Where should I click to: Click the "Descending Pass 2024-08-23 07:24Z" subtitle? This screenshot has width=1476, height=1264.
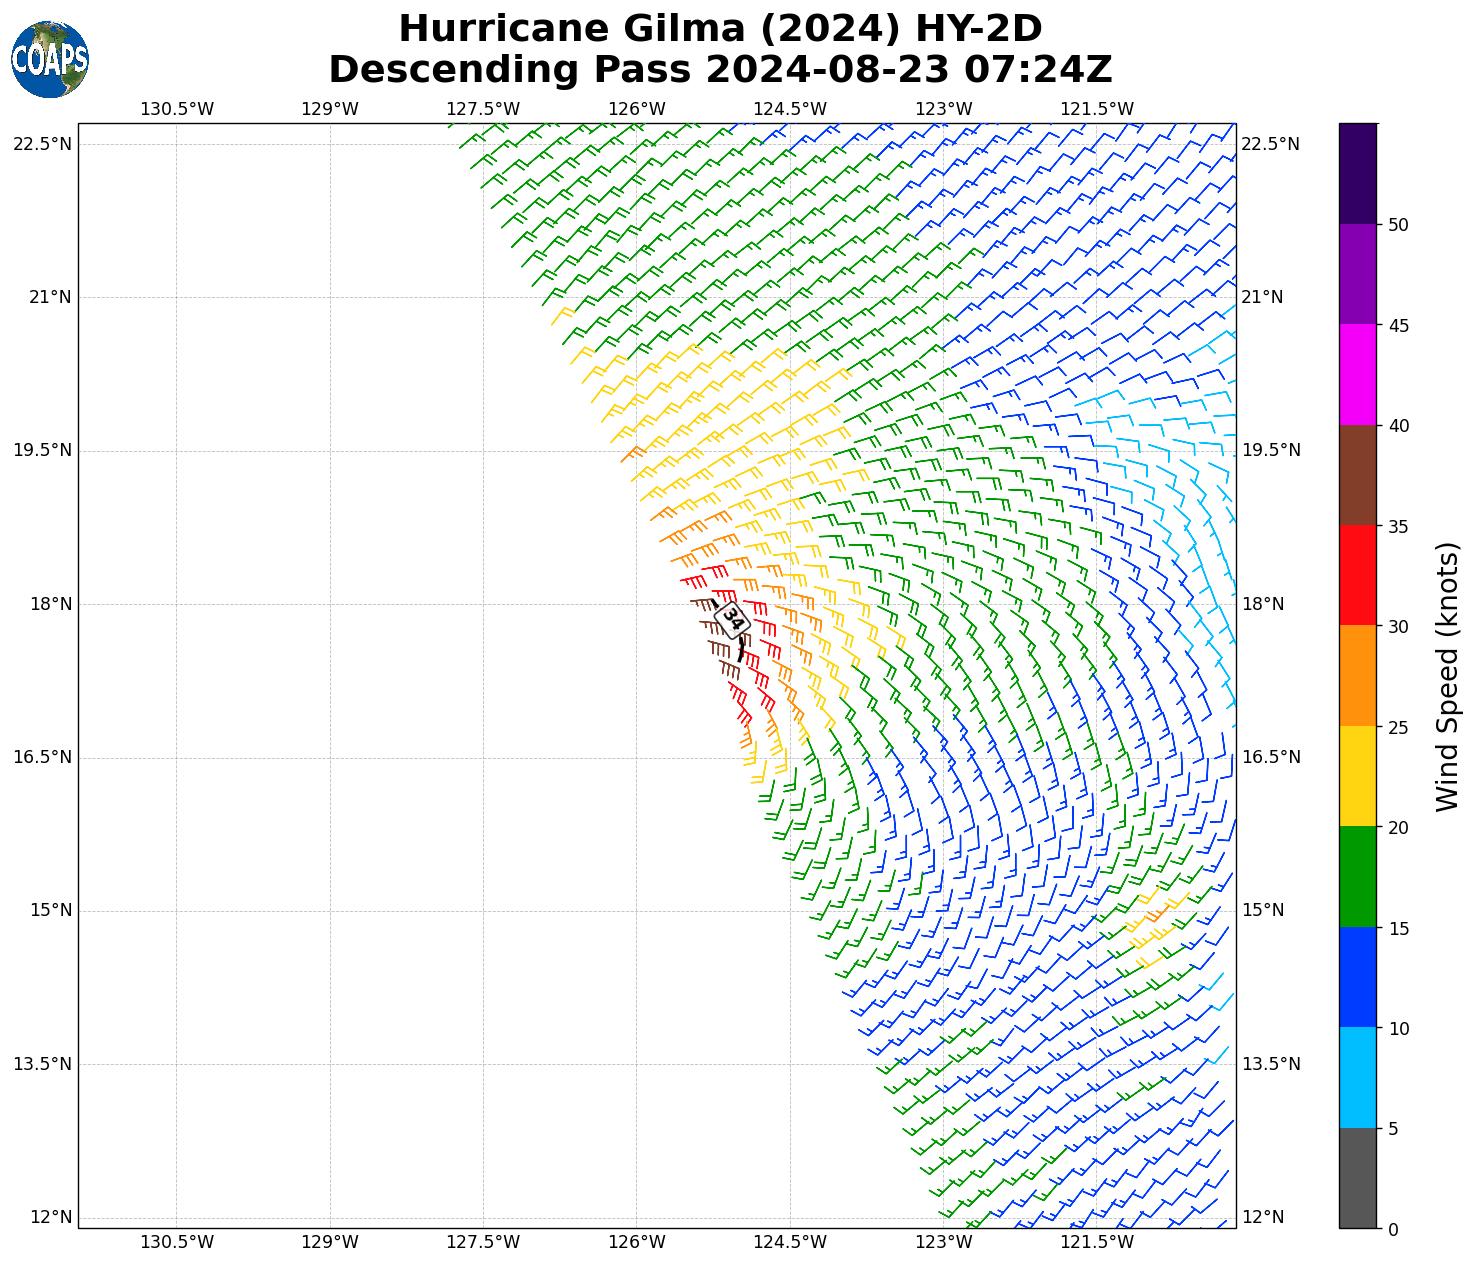pyautogui.click(x=720, y=70)
